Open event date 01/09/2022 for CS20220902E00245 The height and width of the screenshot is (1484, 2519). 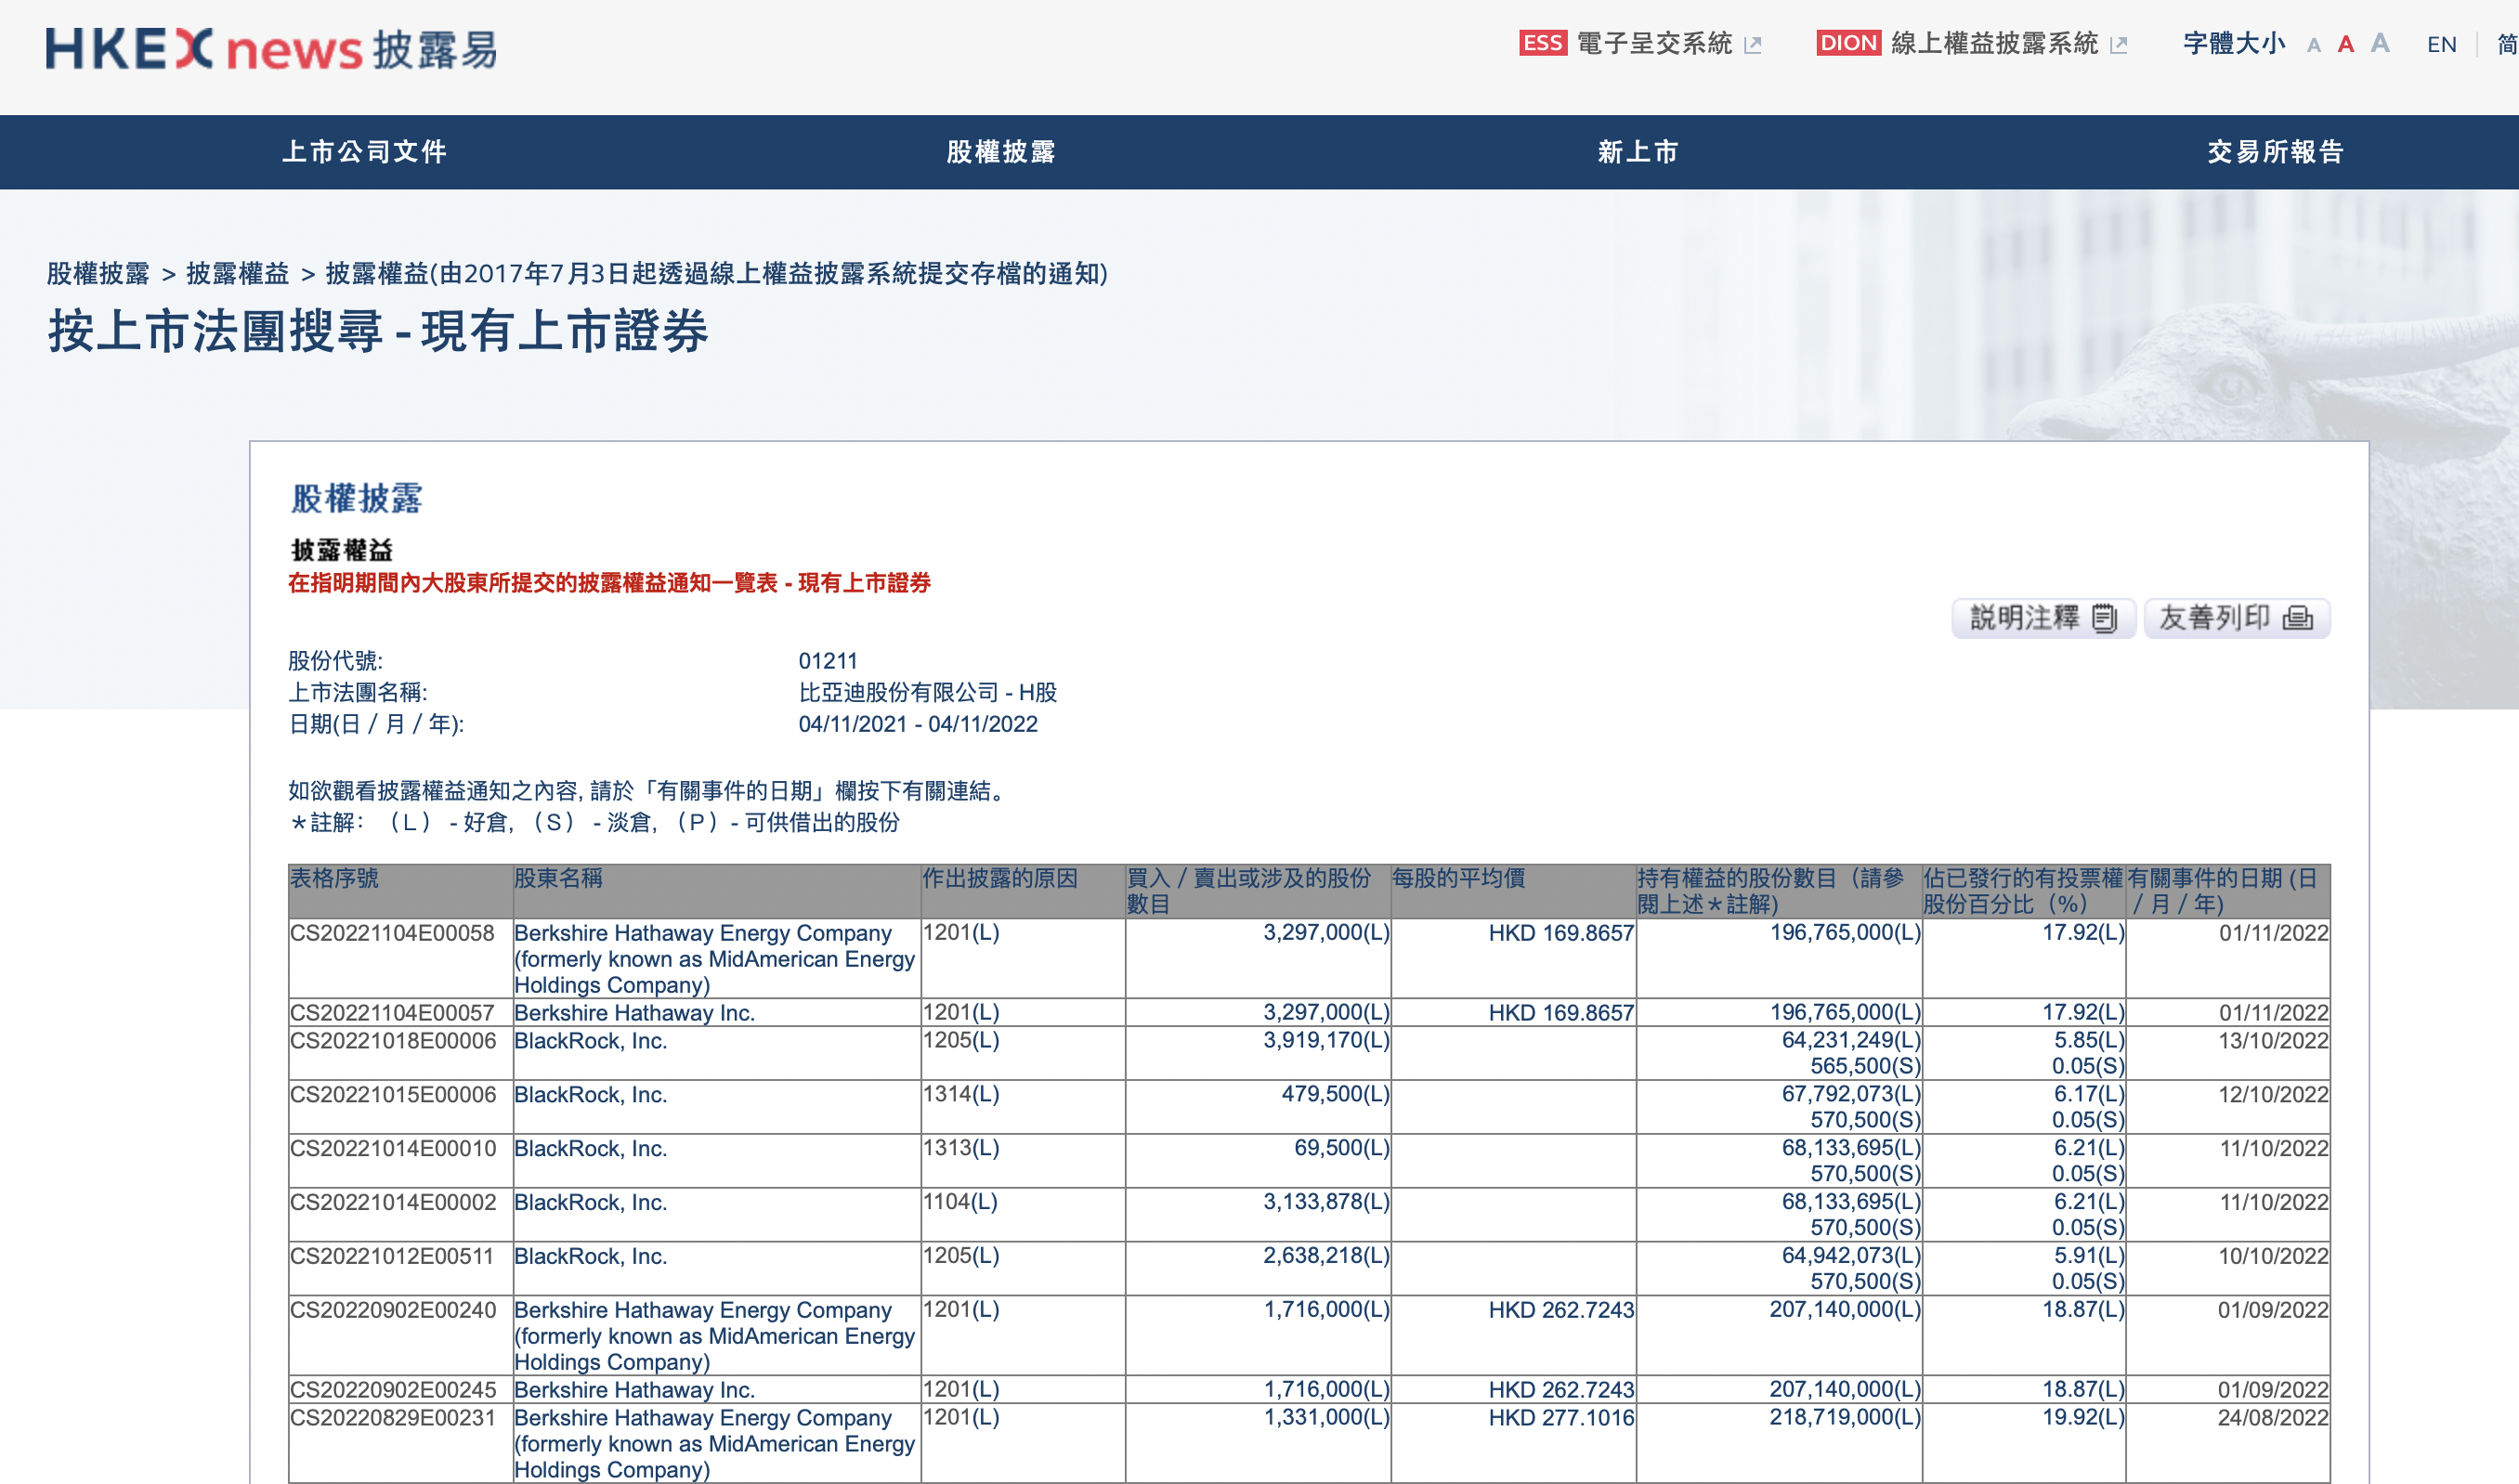coord(2273,1390)
